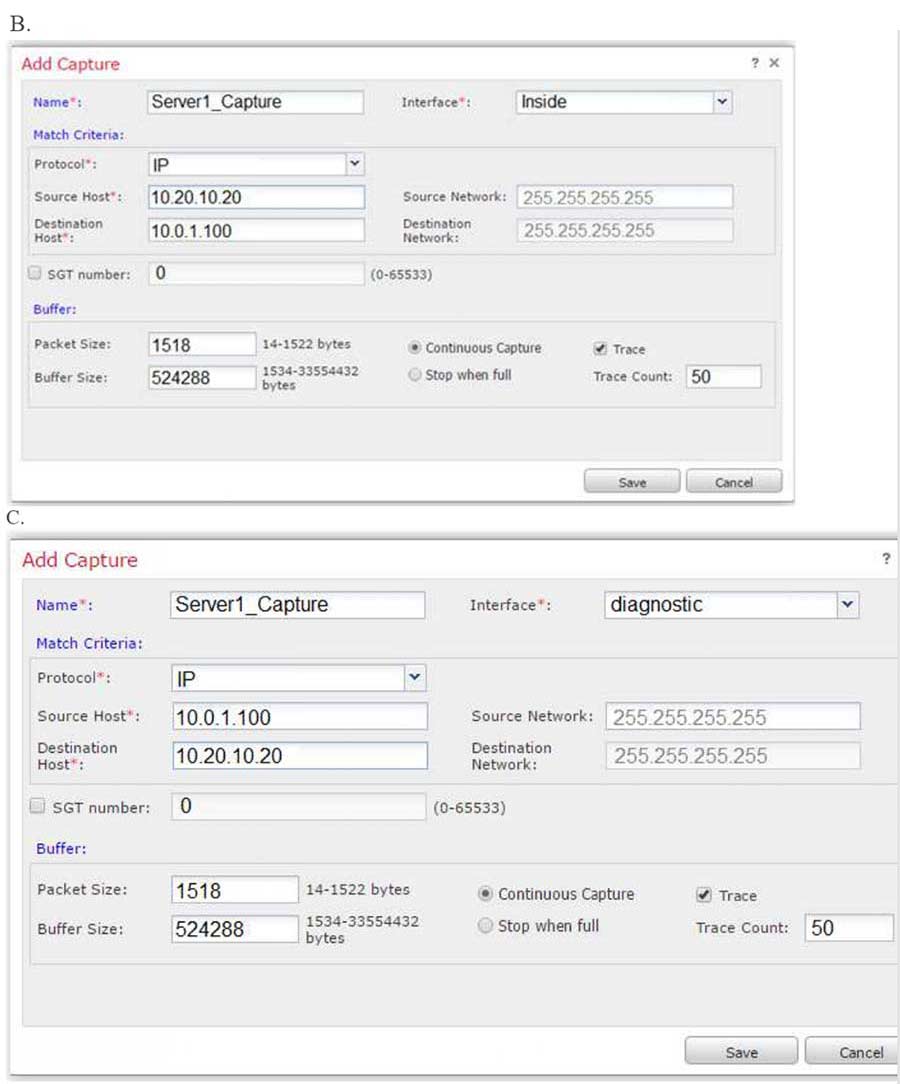Image resolution: width=900 pixels, height=1084 pixels.
Task: Close dialog B with the X icon
Action: click(774, 63)
